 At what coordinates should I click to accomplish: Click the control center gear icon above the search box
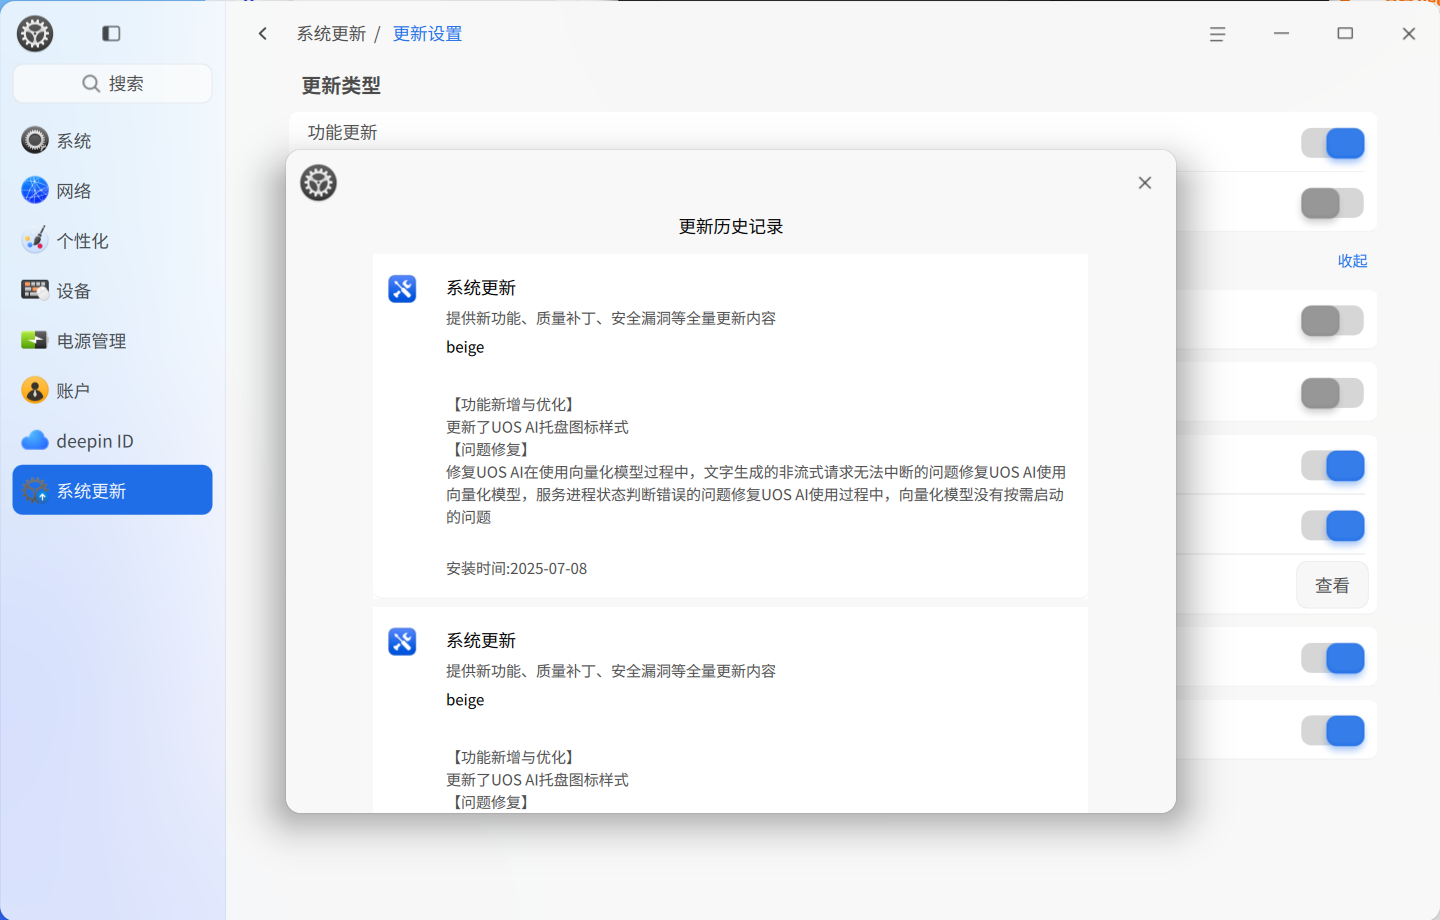tap(35, 34)
